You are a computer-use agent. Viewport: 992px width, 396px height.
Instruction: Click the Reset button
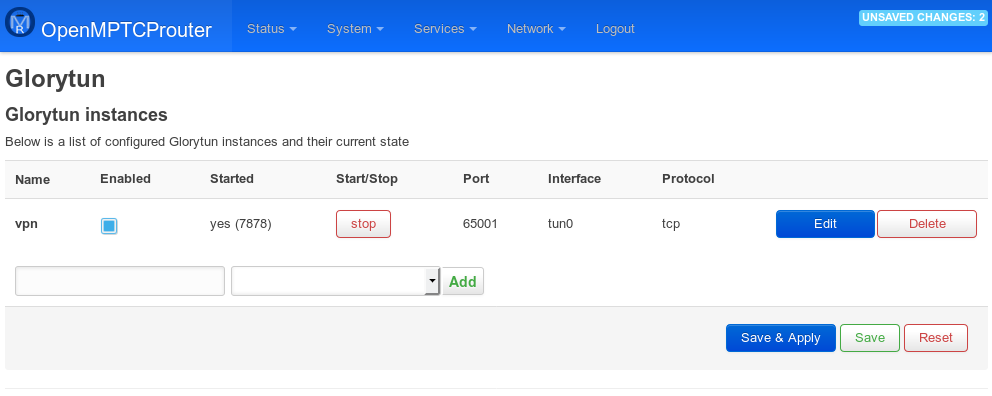point(936,338)
